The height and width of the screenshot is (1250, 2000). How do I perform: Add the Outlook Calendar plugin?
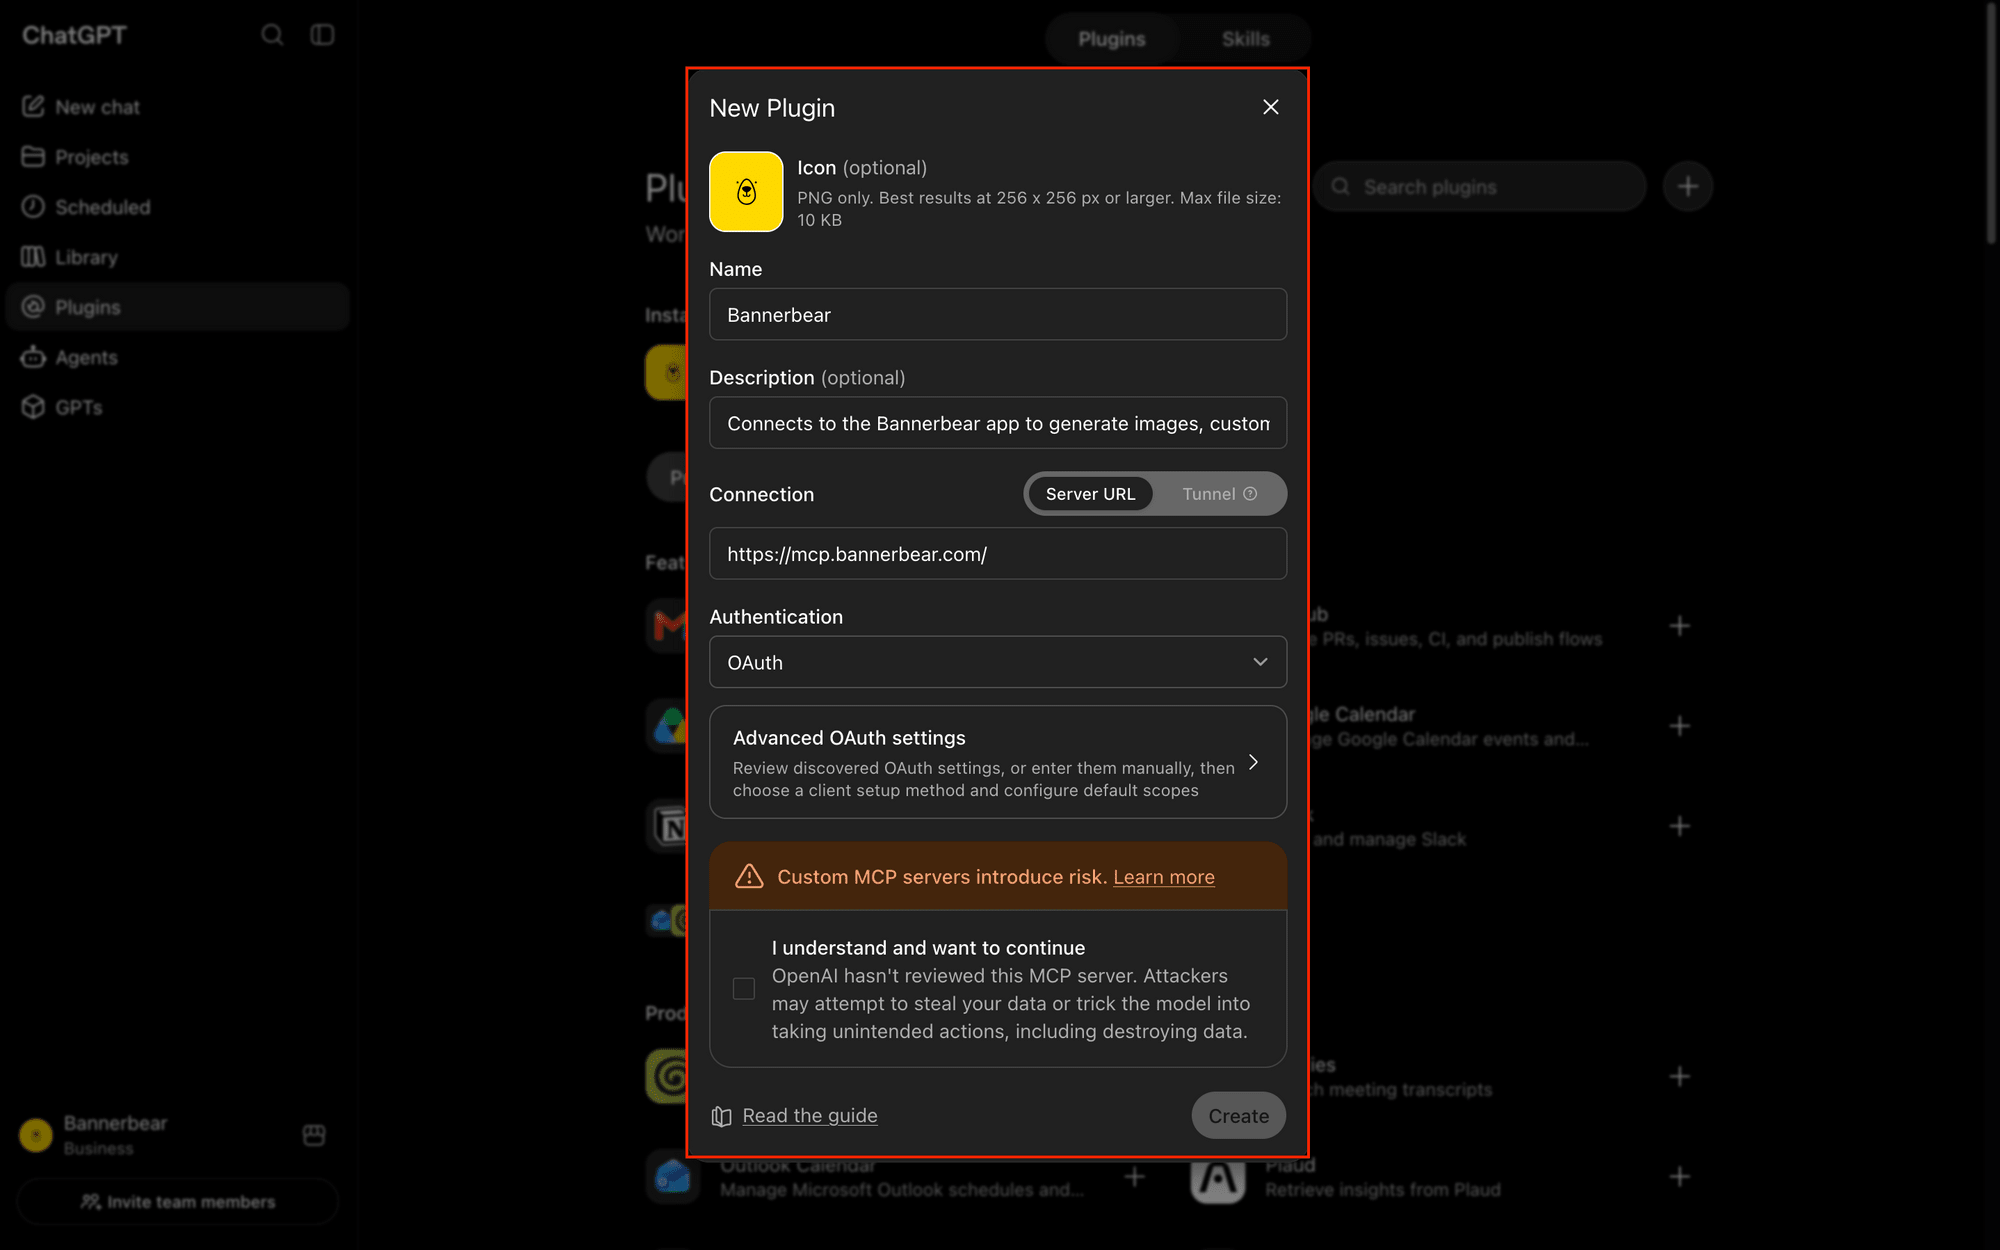(1134, 1176)
